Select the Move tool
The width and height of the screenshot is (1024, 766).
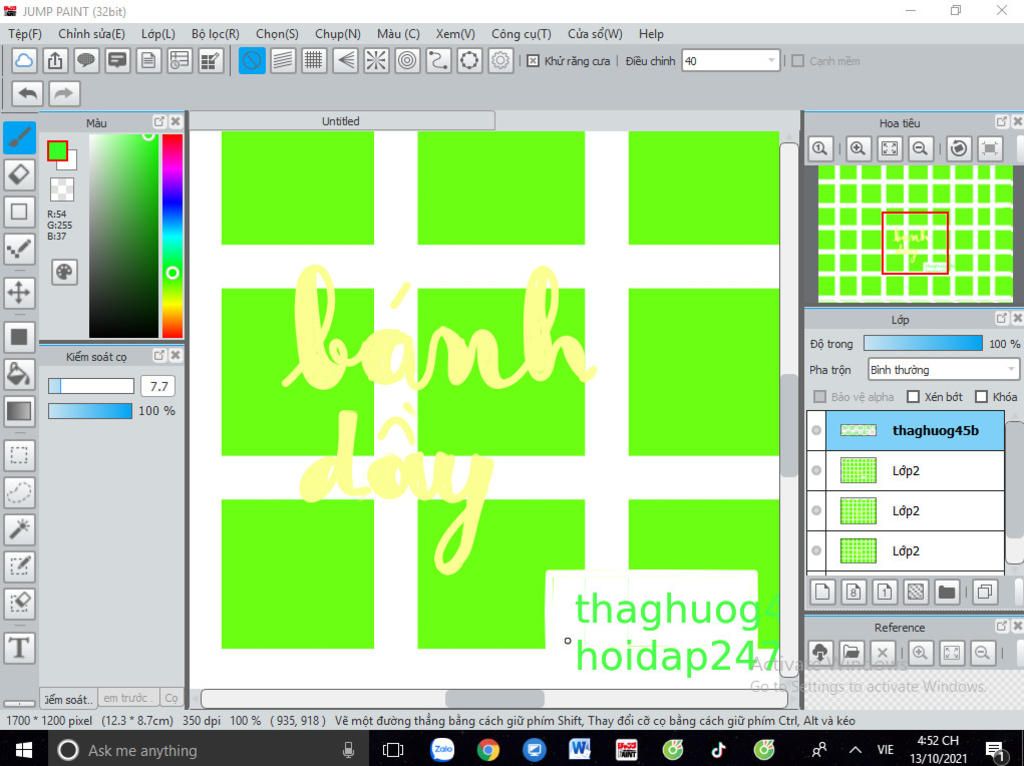[x=19, y=292]
